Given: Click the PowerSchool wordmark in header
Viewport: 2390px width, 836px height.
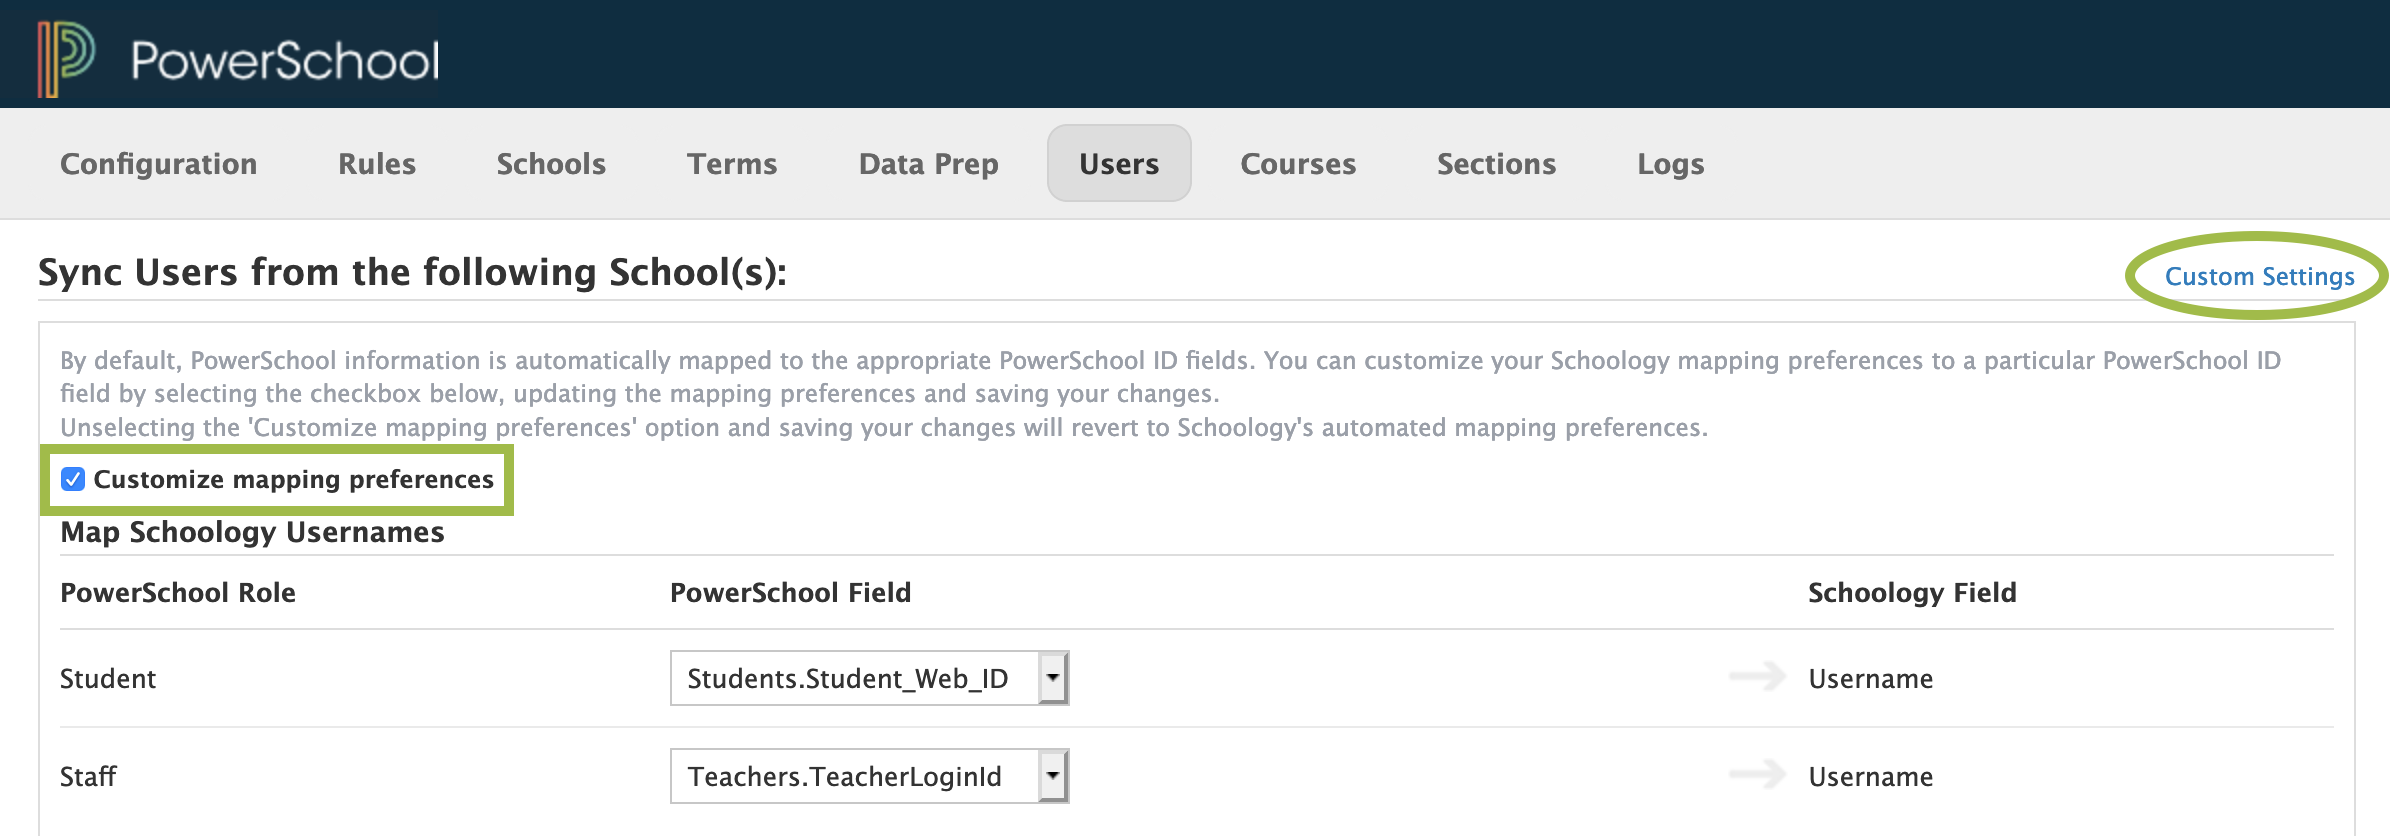Looking at the screenshot, I should [x=285, y=60].
